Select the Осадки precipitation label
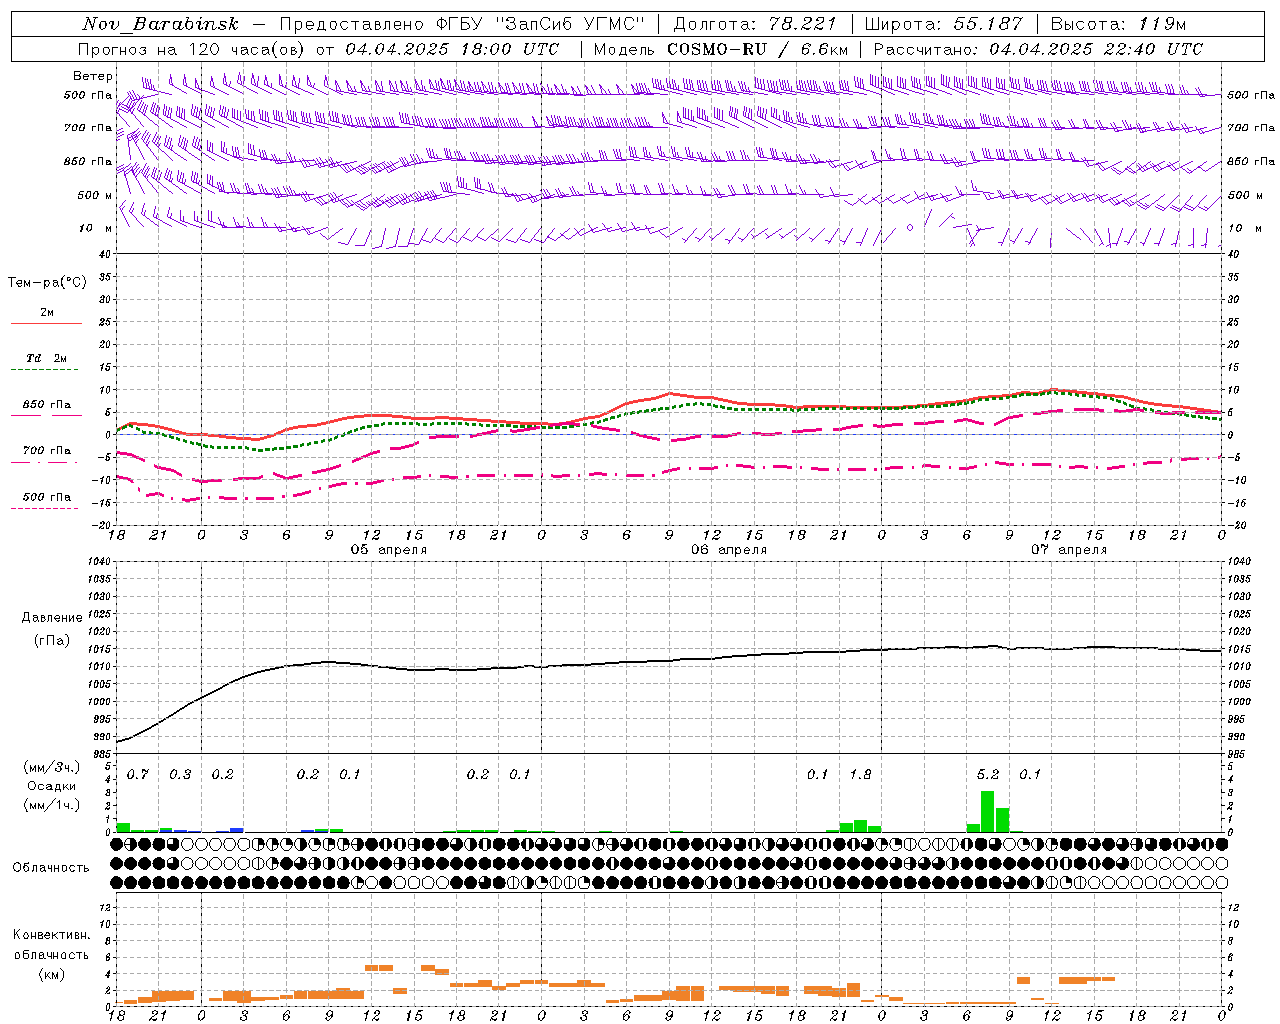Viewport: 1280px width, 1024px height. click(52, 787)
